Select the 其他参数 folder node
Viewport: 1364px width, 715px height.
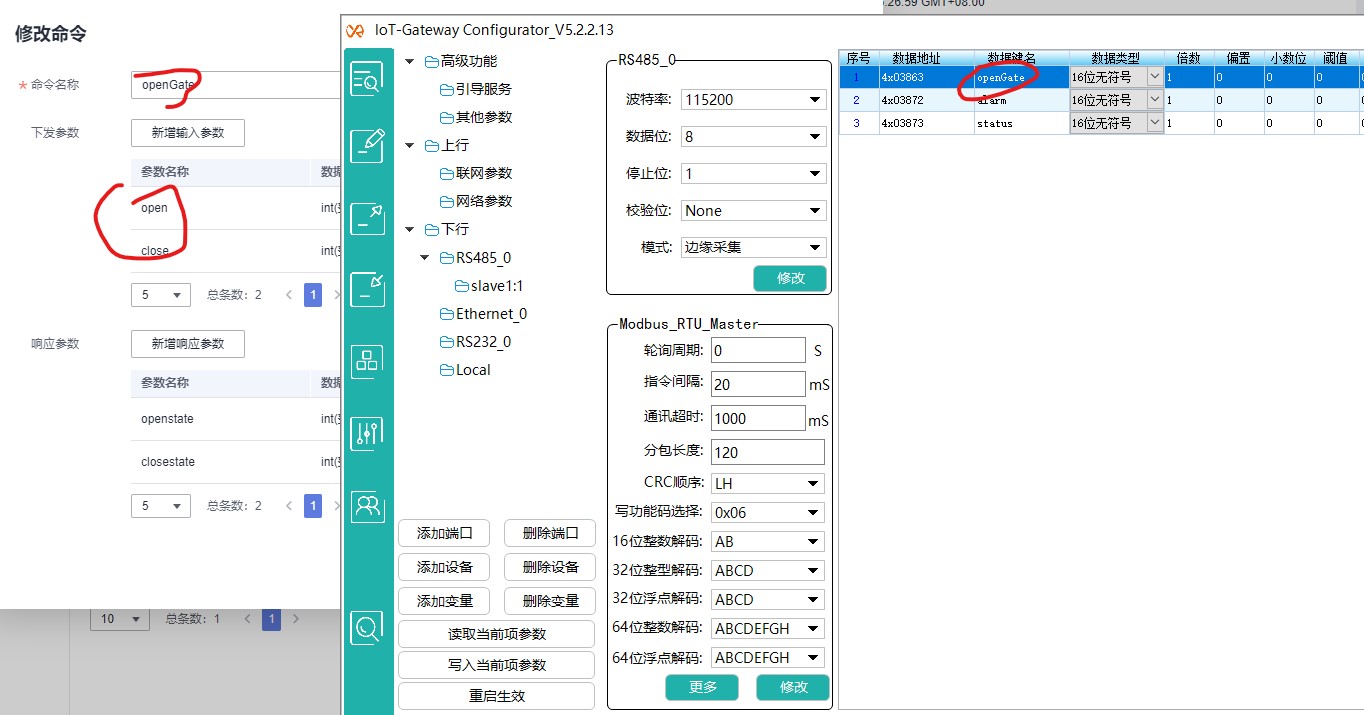476,117
